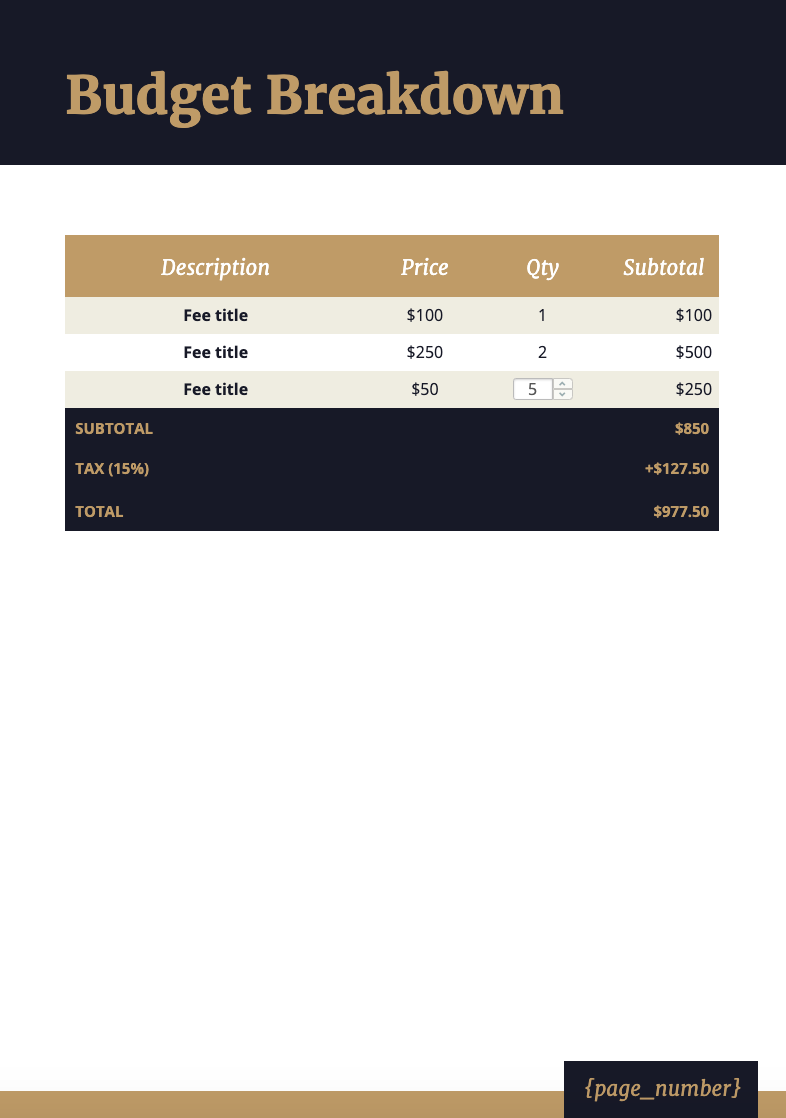Click the Subtotal column header
Screen dimensions: 786x1118
pos(663,267)
